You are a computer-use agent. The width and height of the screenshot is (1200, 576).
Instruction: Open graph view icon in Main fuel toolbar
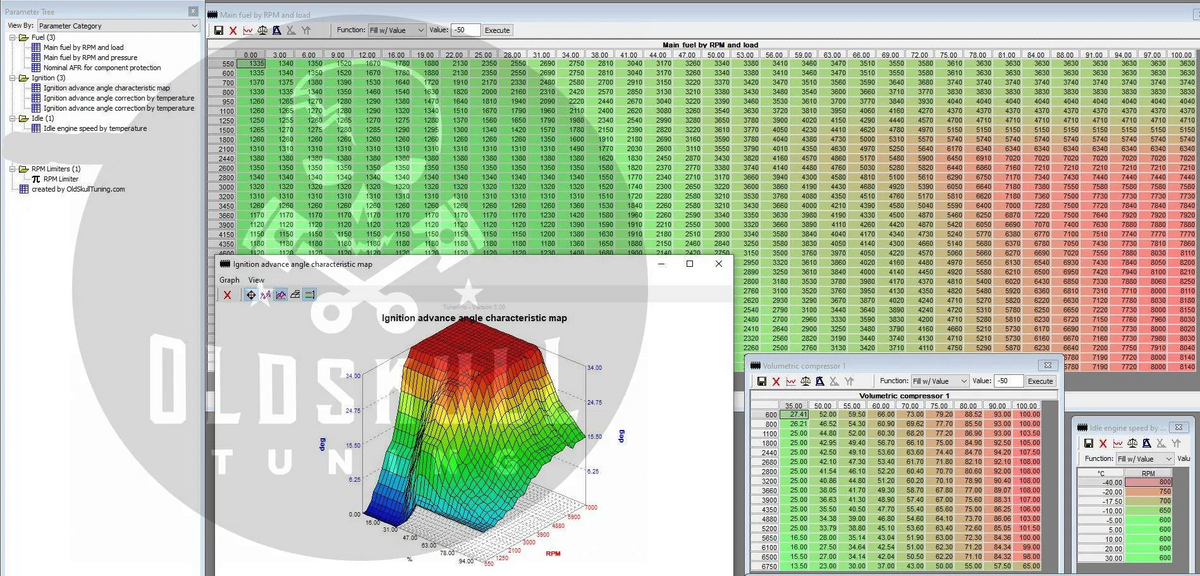pyautogui.click(x=248, y=31)
